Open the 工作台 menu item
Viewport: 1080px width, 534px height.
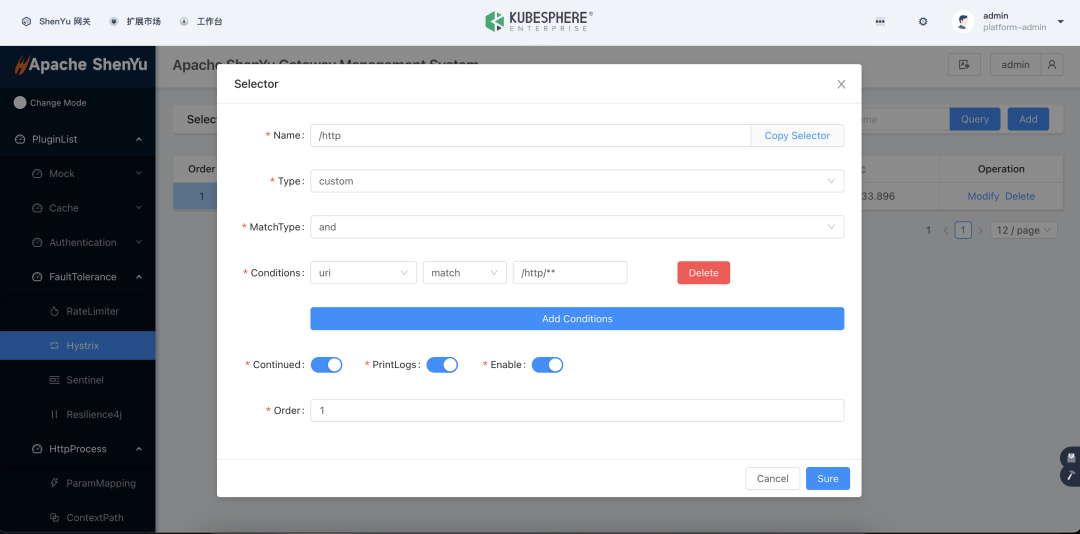coord(200,21)
